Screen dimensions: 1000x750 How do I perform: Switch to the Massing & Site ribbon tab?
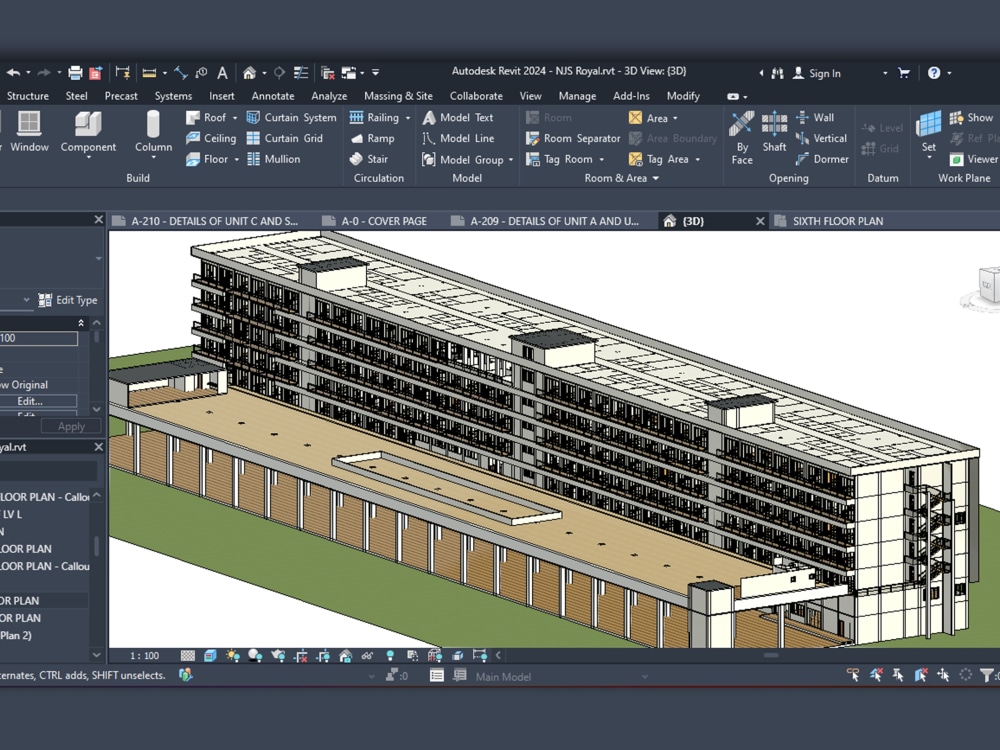(398, 95)
